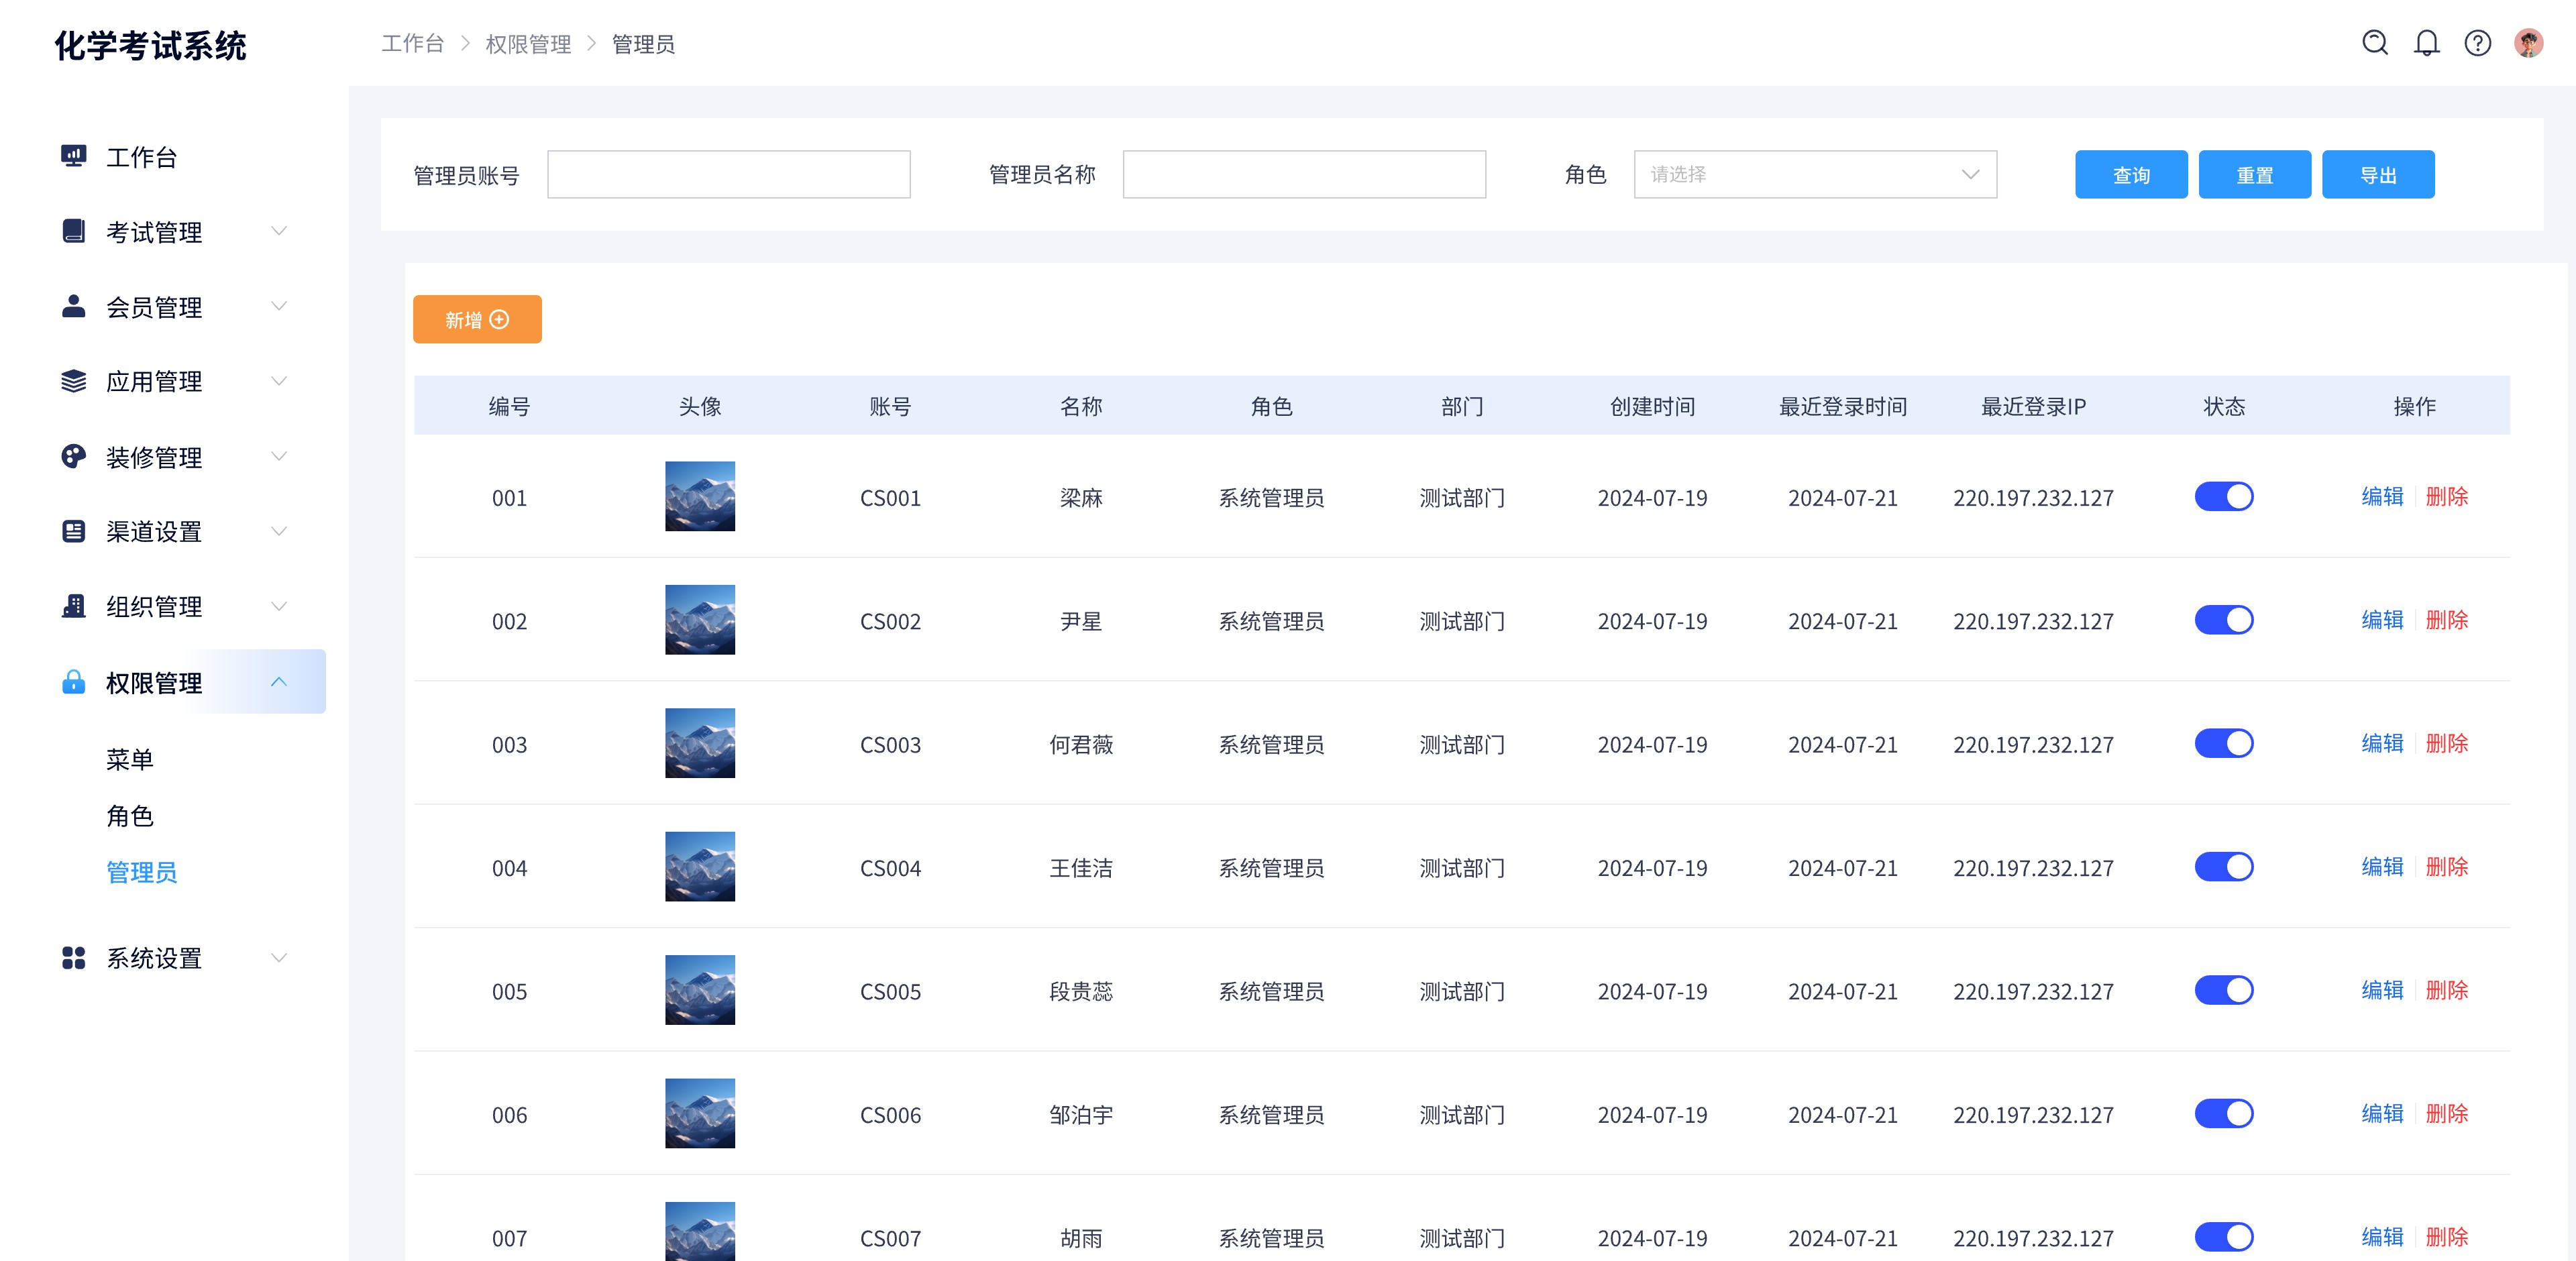The image size is (2576, 1261).
Task: Click the 应用管理 layers icon
Action: pos(74,382)
